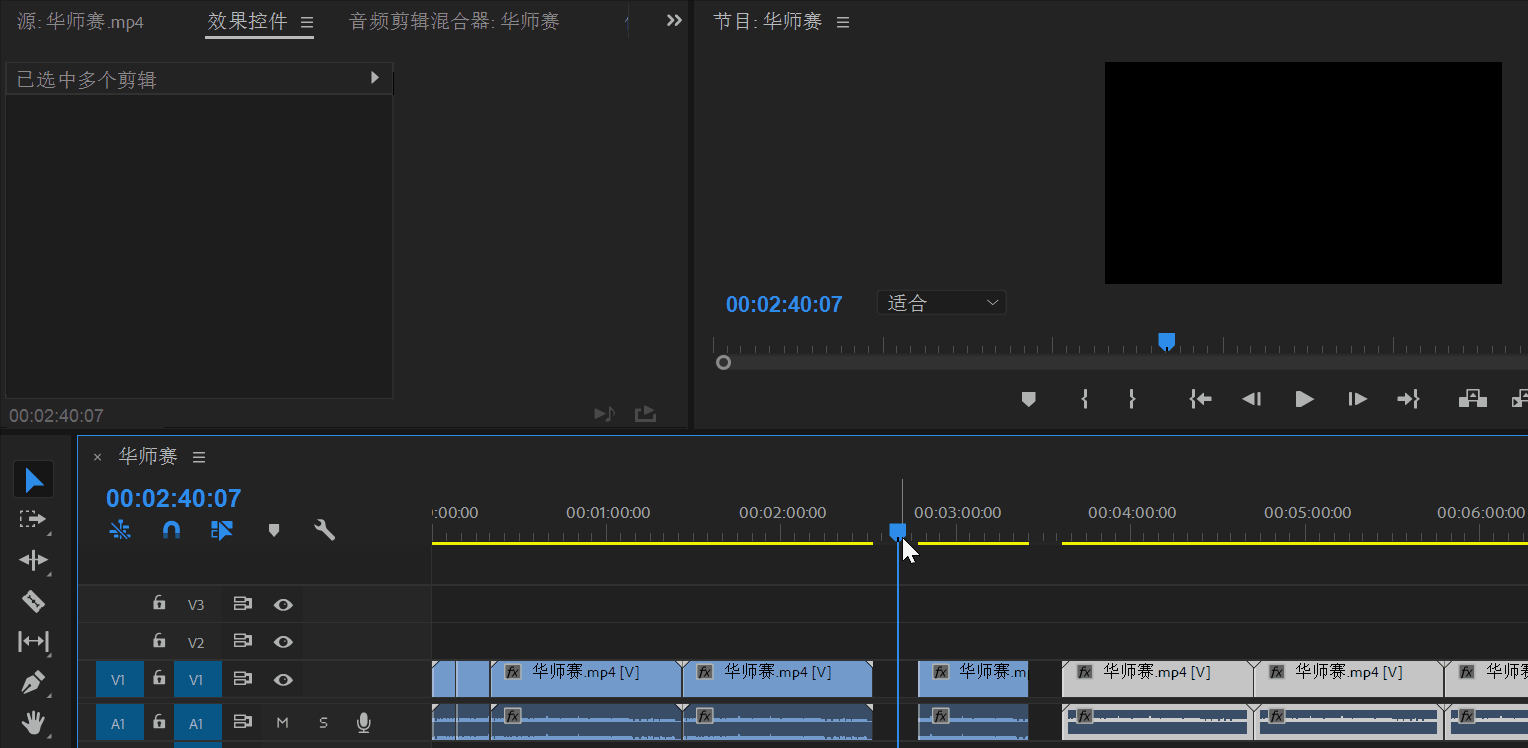Click the A1 source patch button
This screenshot has height=748, width=1528.
(x=119, y=723)
